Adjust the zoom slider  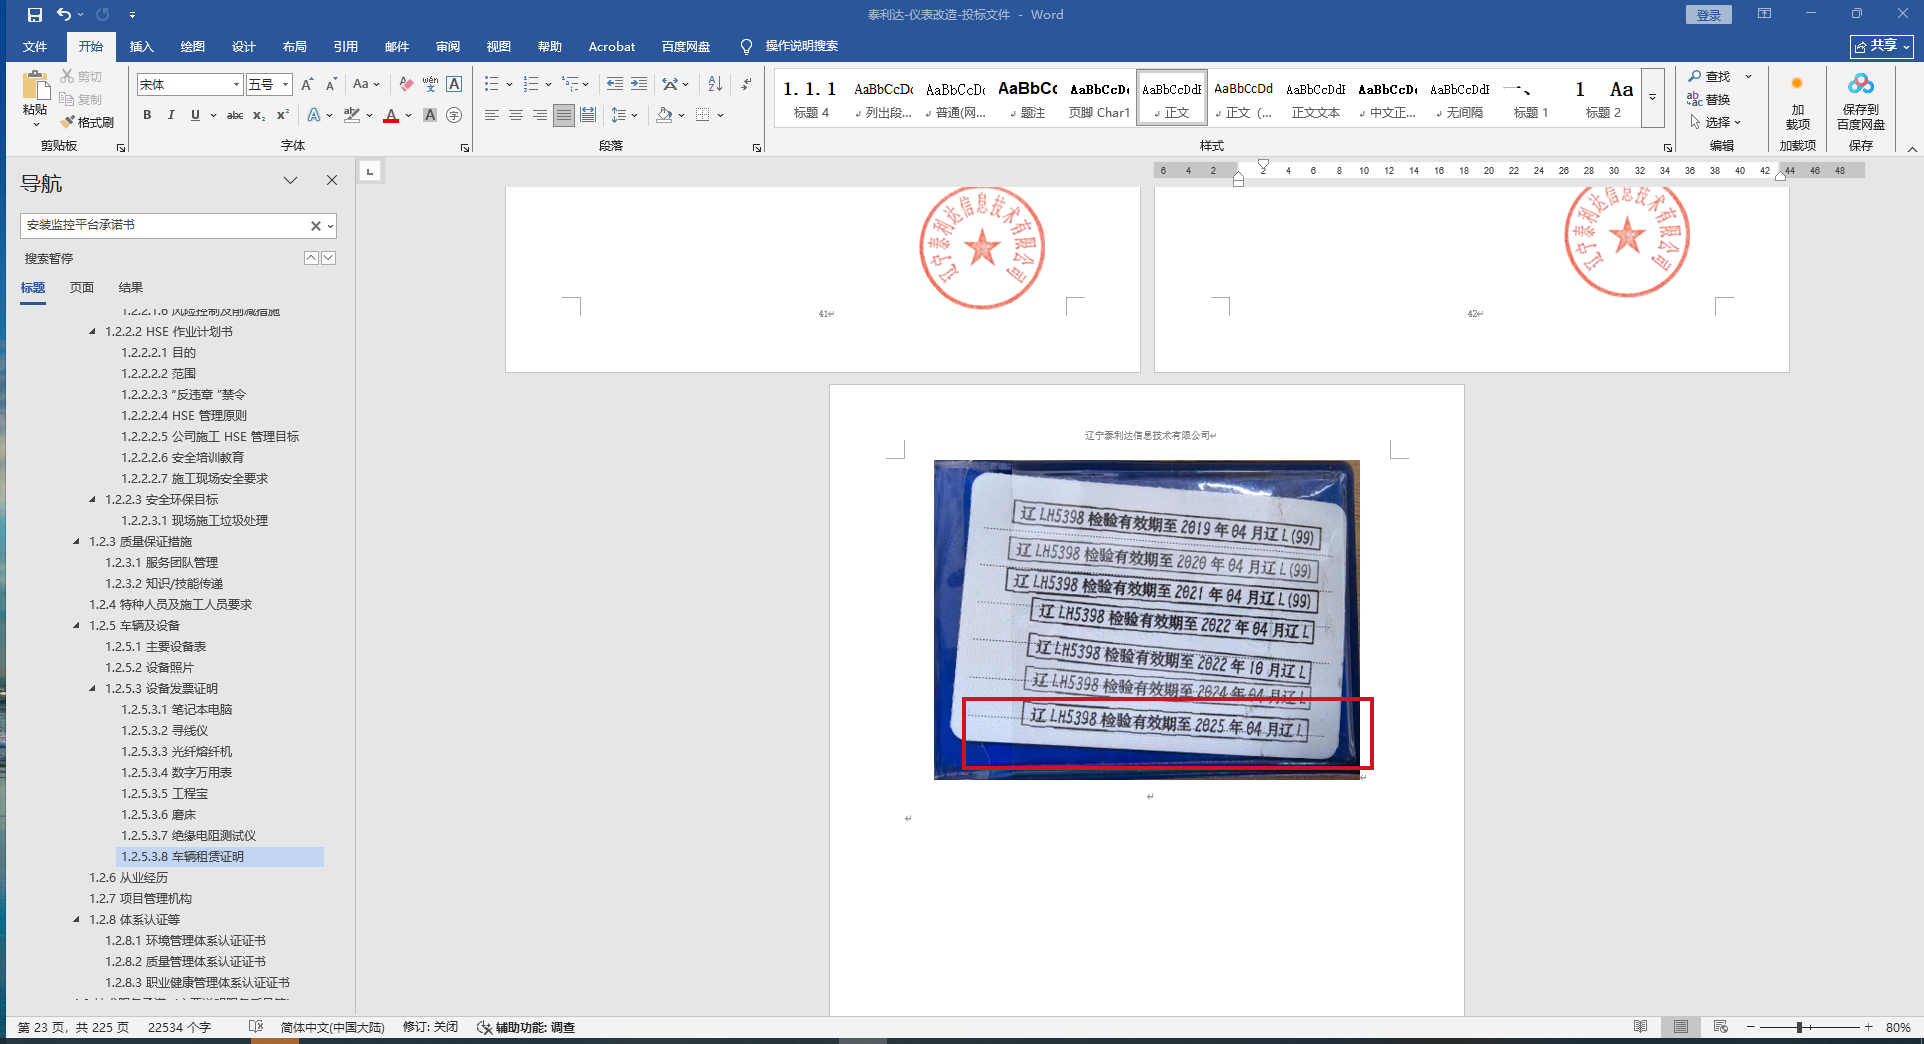click(x=1799, y=1027)
